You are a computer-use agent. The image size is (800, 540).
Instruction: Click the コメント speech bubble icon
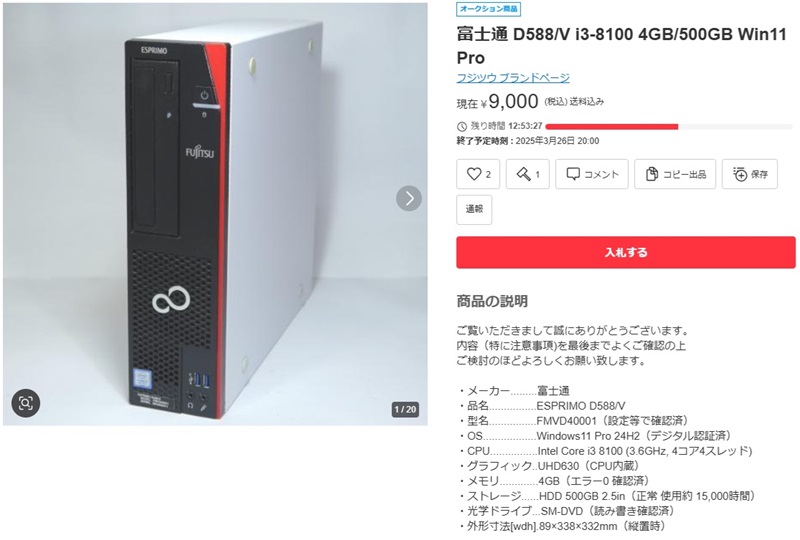573,174
